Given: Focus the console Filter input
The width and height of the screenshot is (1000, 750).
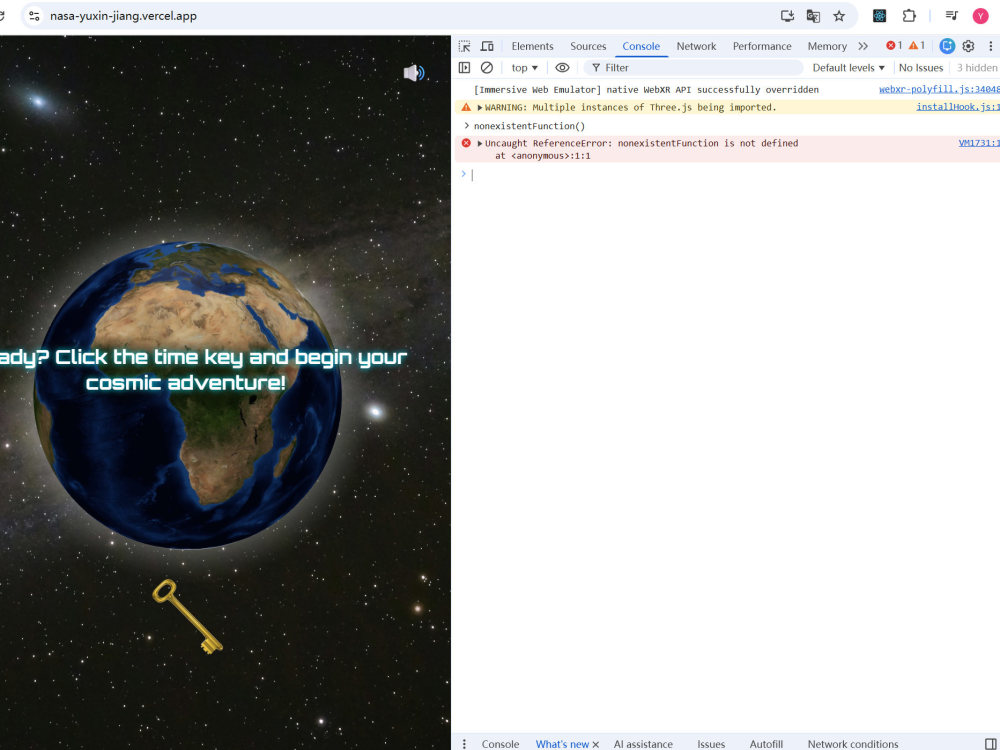Looking at the screenshot, I should click(x=694, y=68).
